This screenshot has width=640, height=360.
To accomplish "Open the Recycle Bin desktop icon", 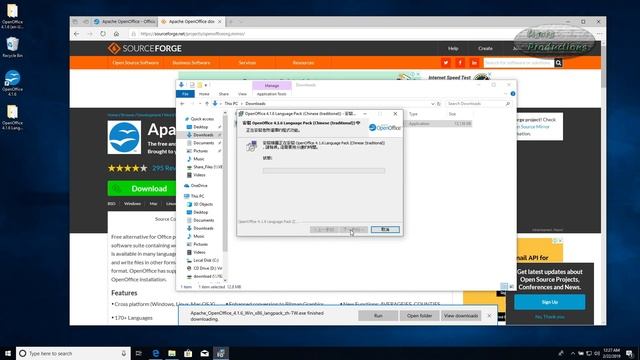I will pyautogui.click(x=12, y=47).
